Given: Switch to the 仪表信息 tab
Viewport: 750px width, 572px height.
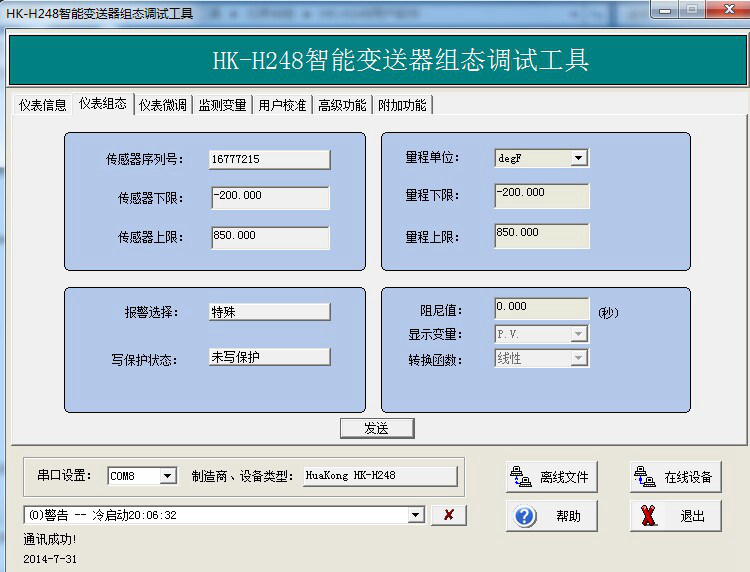Looking at the screenshot, I should (42, 105).
